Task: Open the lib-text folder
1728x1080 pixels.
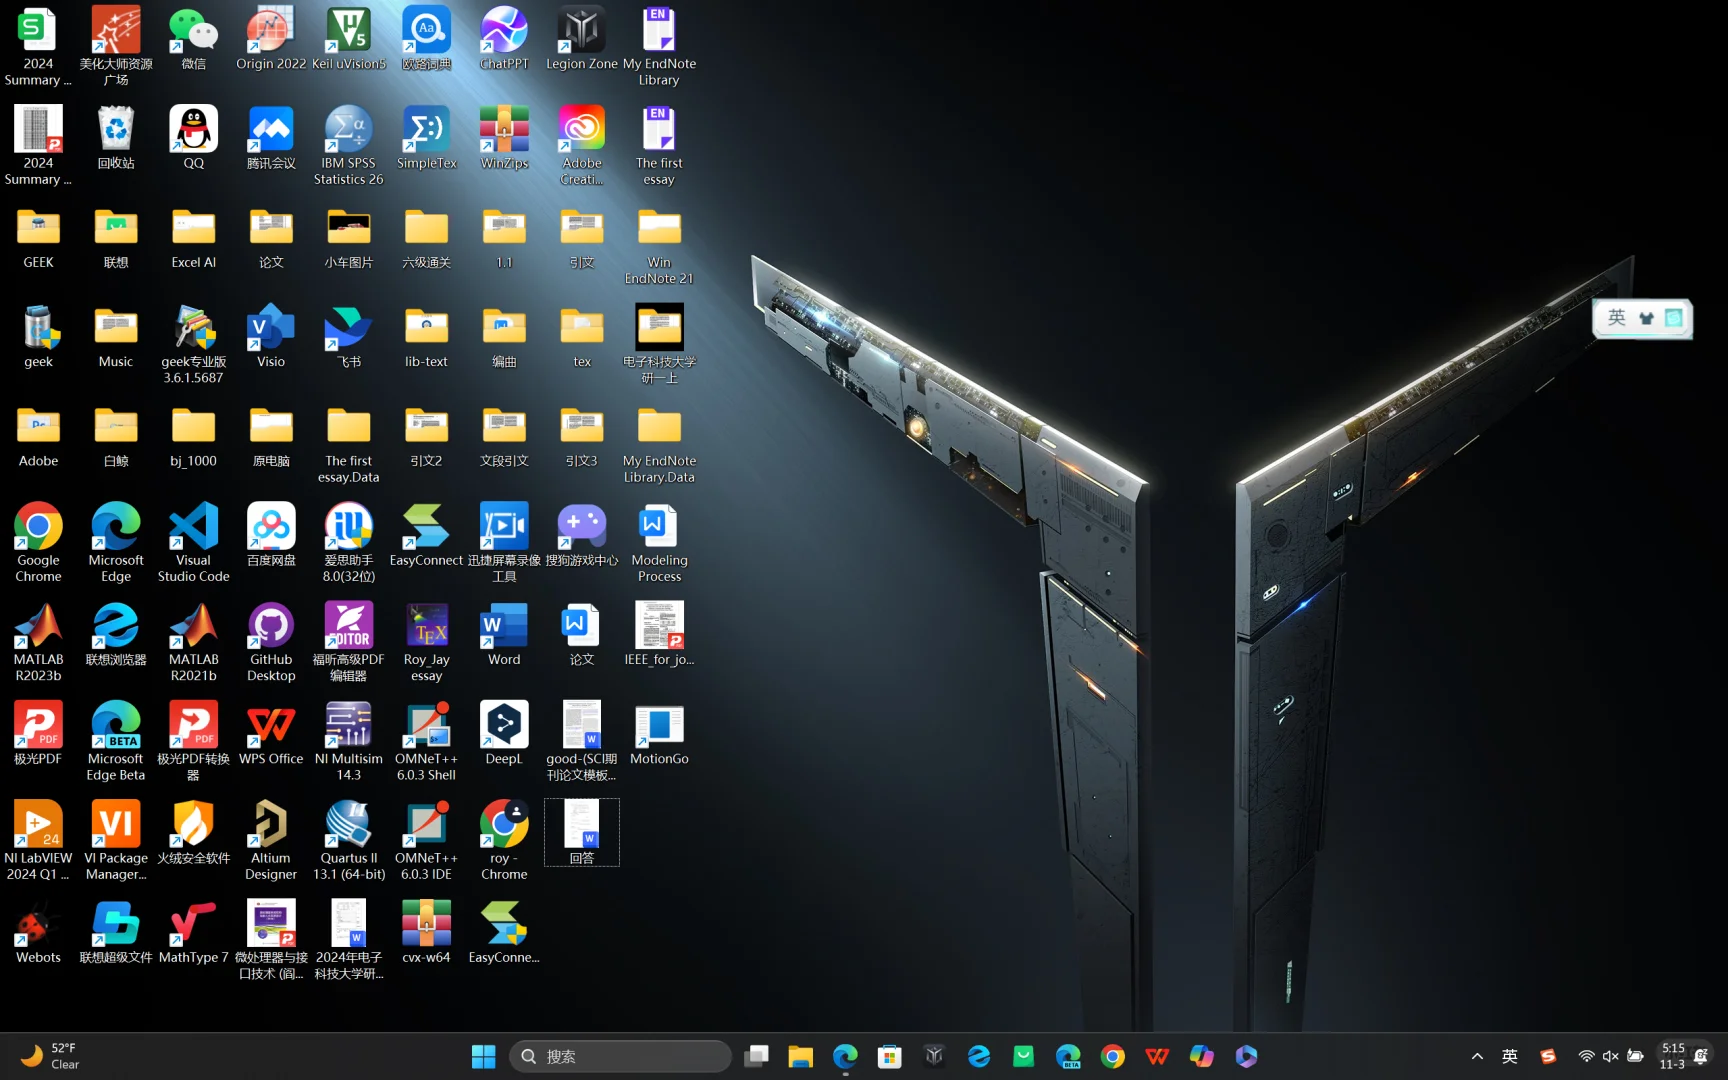Action: [426, 337]
